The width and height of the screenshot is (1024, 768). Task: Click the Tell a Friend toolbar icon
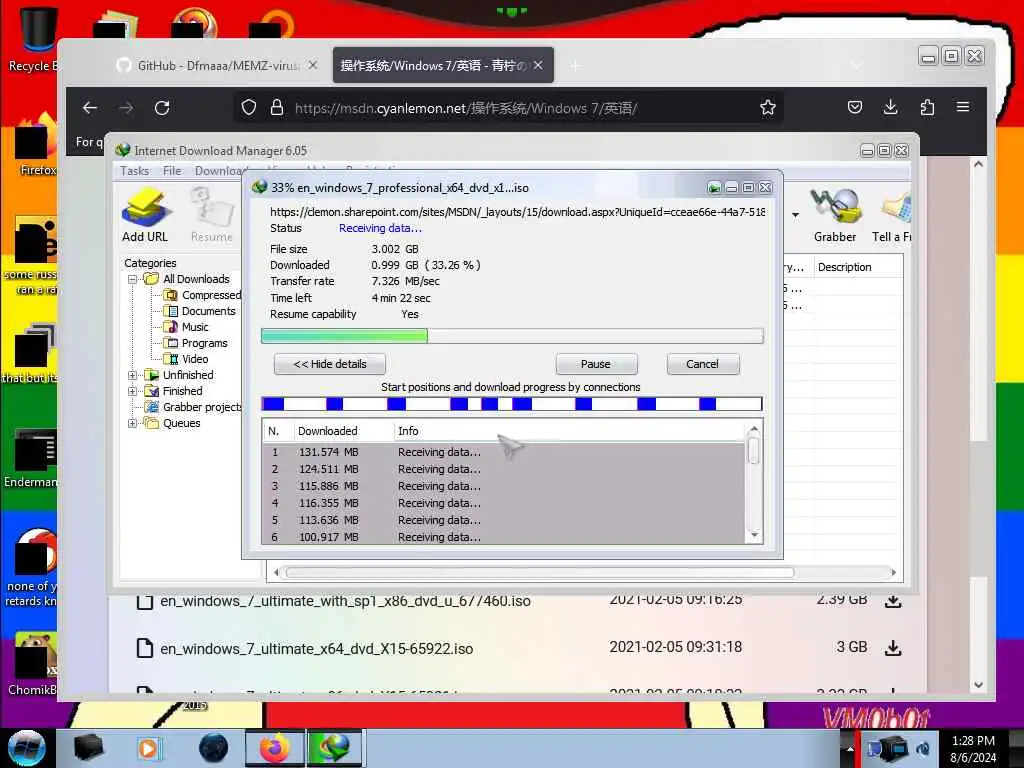pos(892,216)
